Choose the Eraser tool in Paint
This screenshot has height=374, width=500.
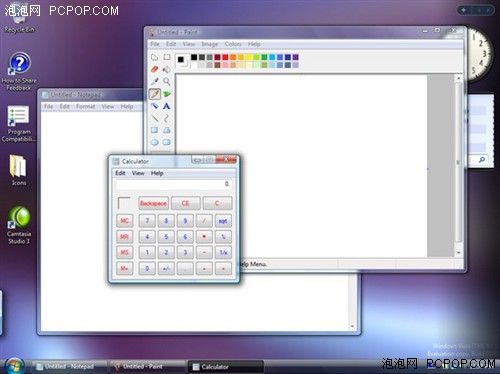coord(154,69)
